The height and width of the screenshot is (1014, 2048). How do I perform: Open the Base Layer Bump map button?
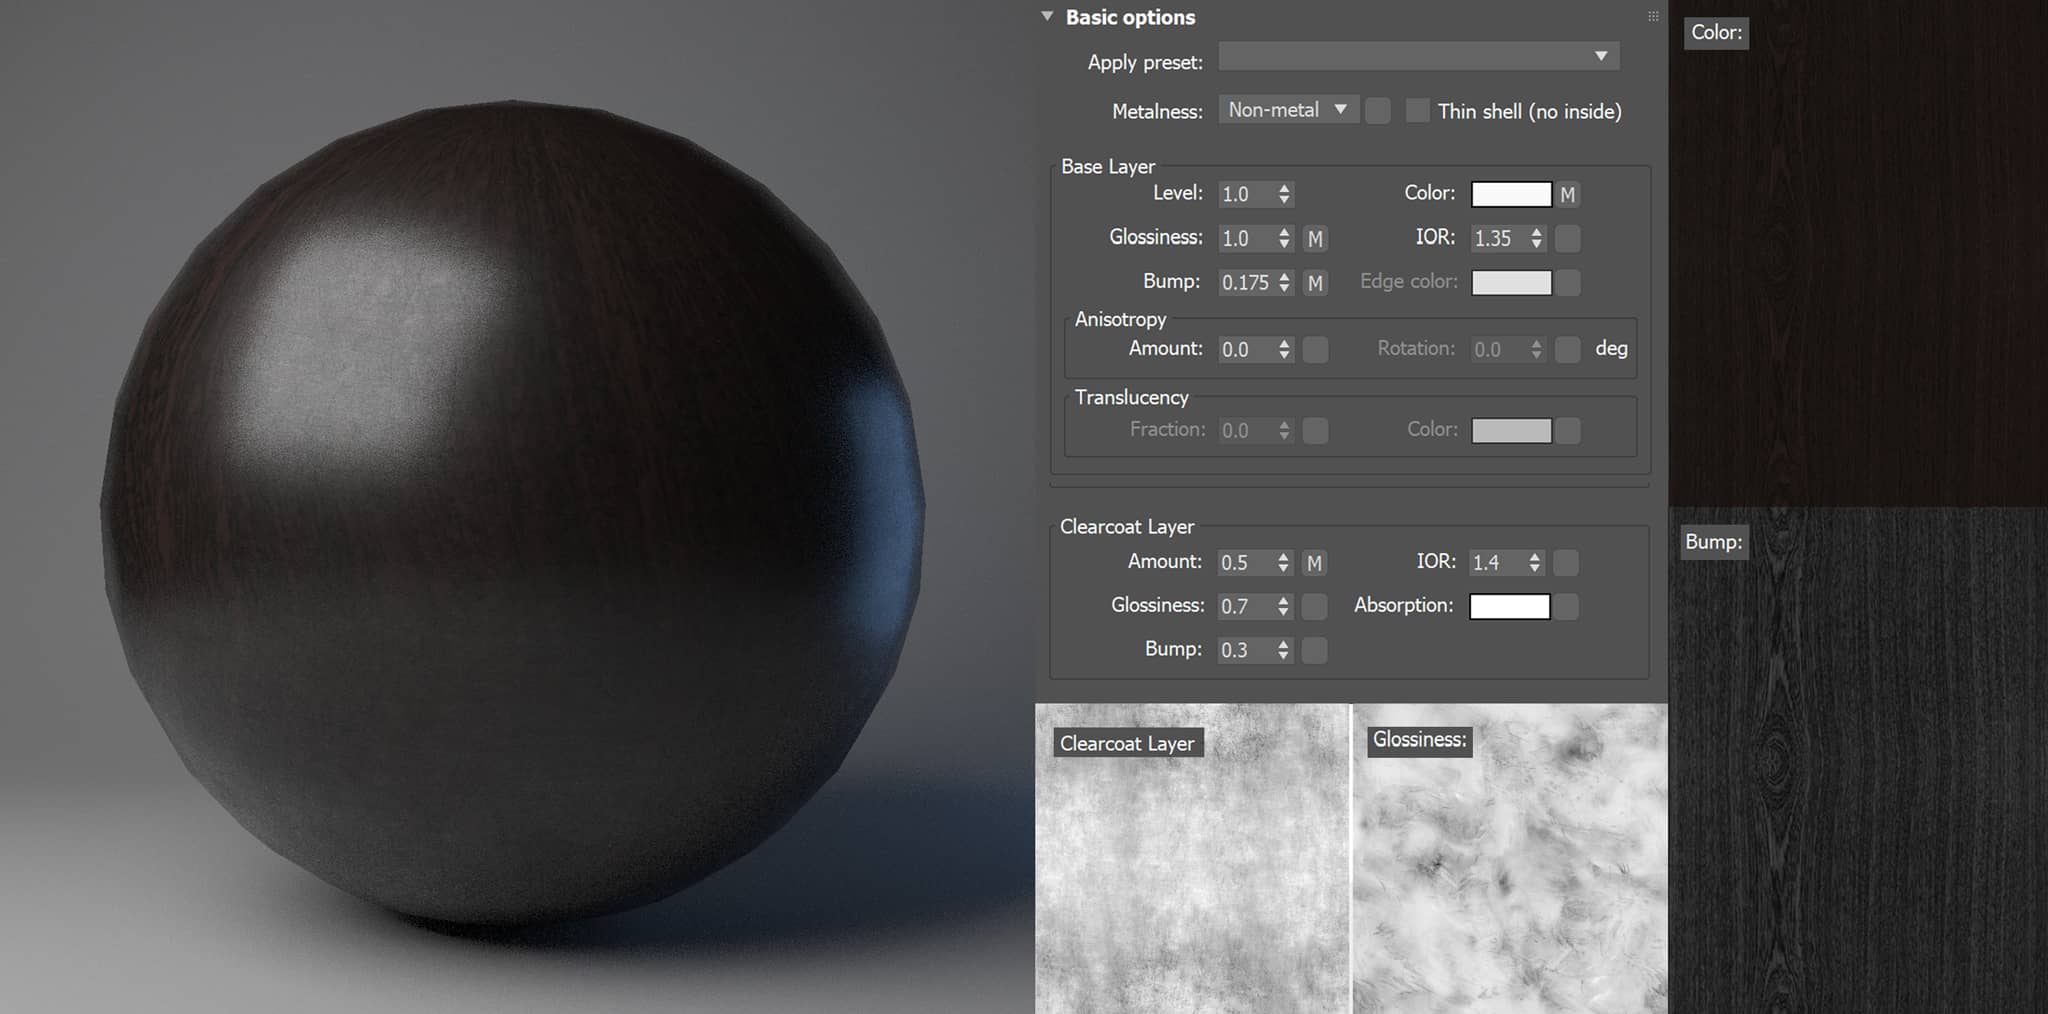pos(1315,283)
